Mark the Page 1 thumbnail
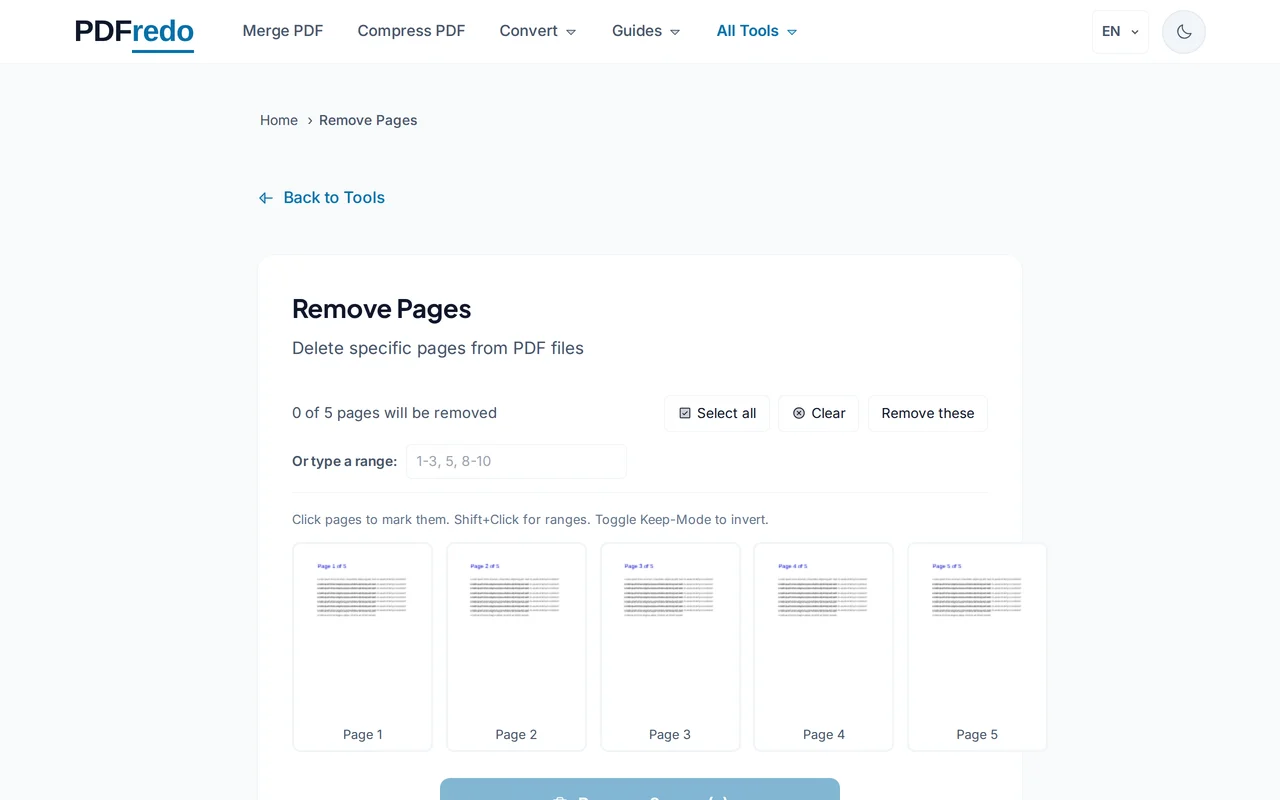The width and height of the screenshot is (1280, 800). [x=362, y=646]
